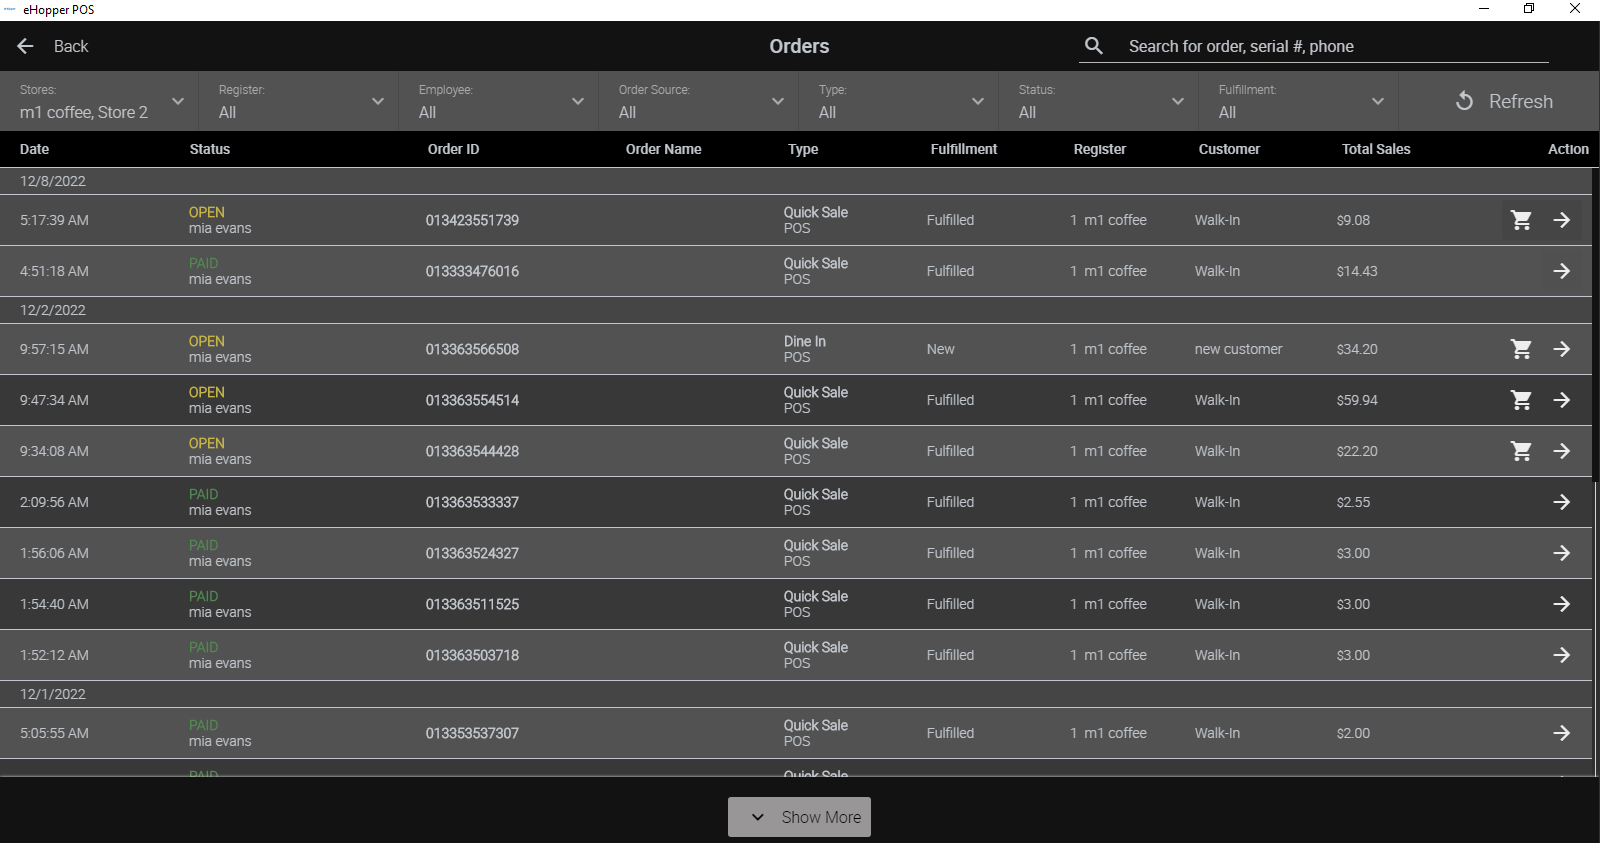Click the 'new customer' cell
Viewport: 1600px width, 843px height.
pyautogui.click(x=1238, y=349)
